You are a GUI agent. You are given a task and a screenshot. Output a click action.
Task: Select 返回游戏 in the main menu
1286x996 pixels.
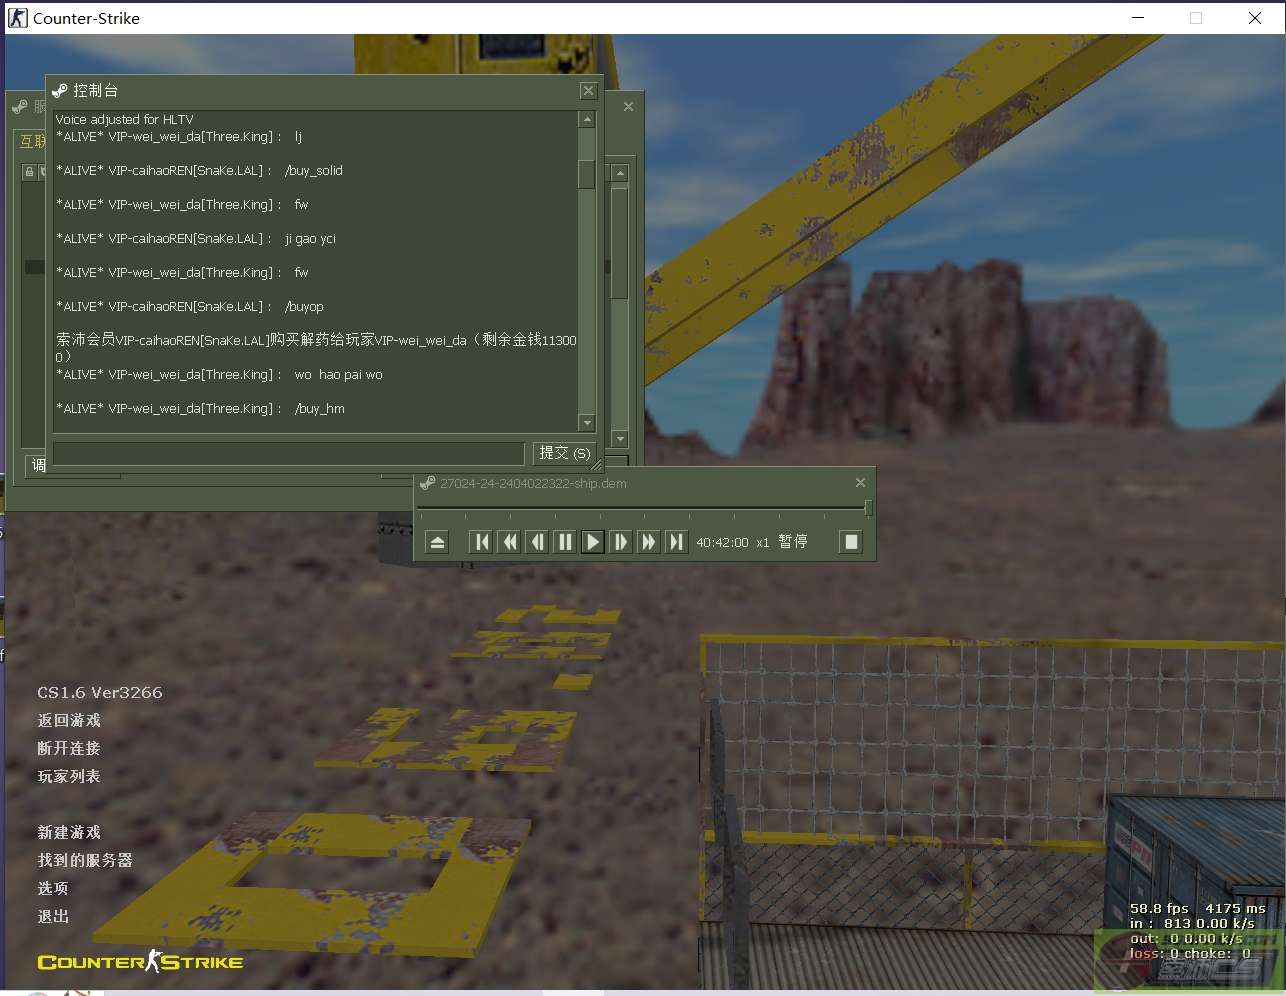69,720
